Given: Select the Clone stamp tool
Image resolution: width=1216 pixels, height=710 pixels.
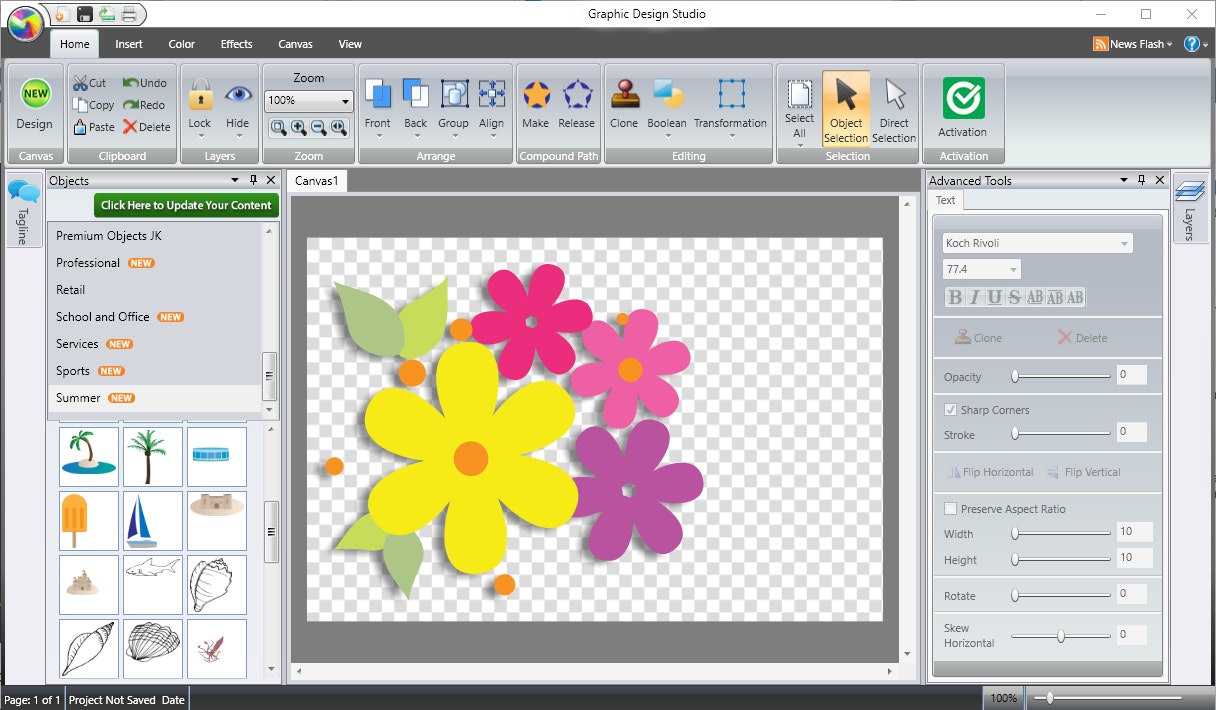Looking at the screenshot, I should pos(624,96).
